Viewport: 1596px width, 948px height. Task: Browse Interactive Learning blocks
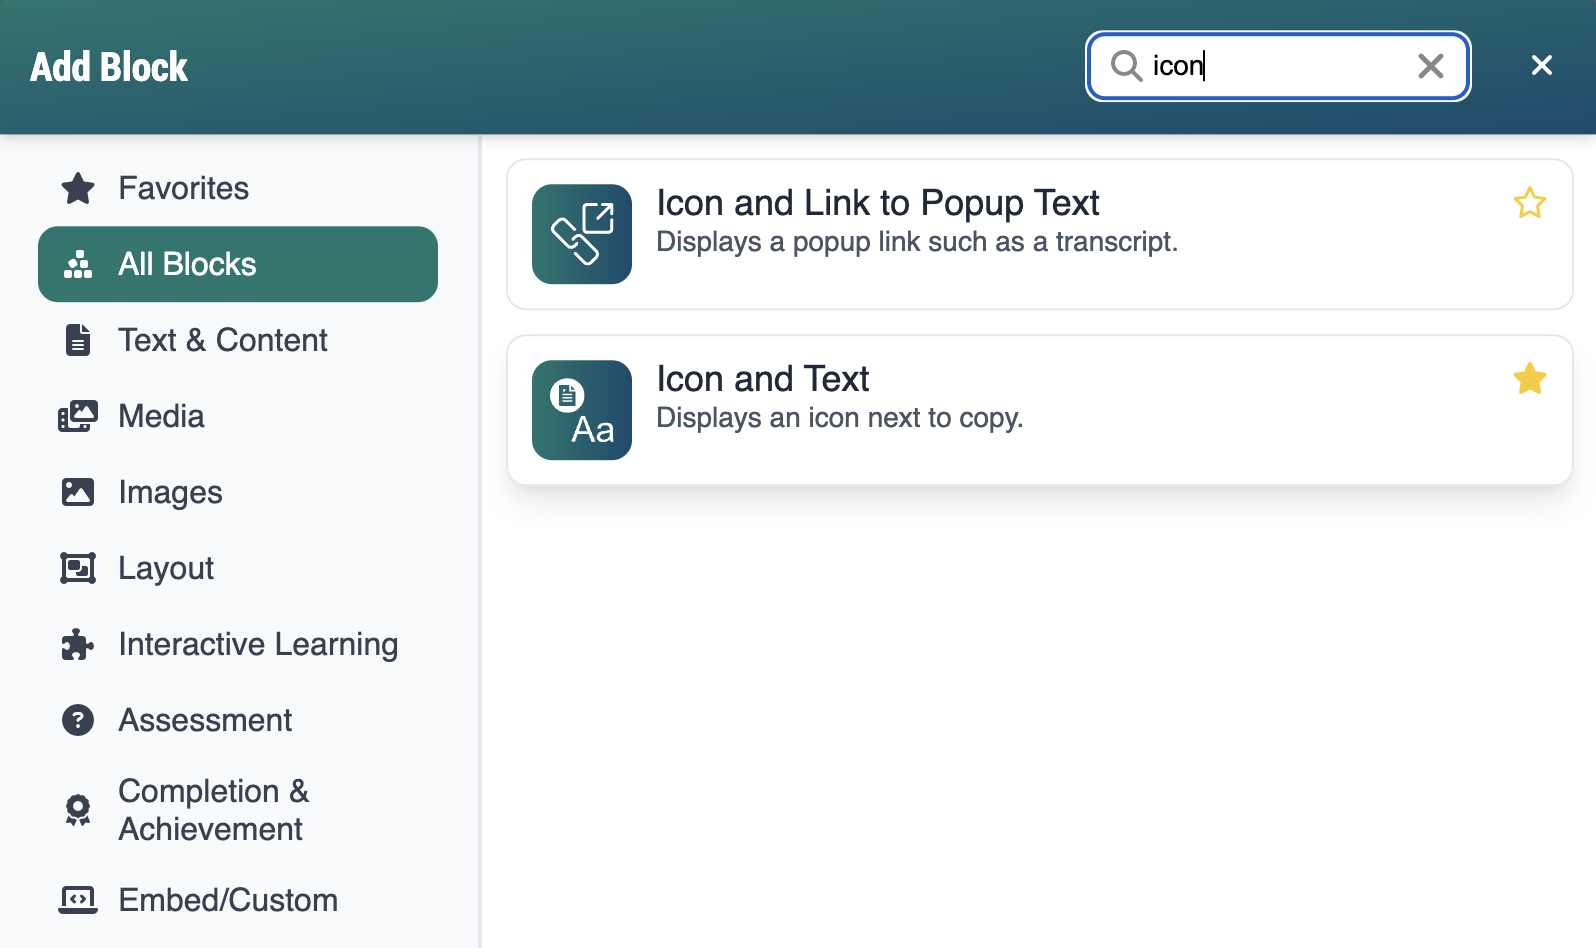pos(238,644)
